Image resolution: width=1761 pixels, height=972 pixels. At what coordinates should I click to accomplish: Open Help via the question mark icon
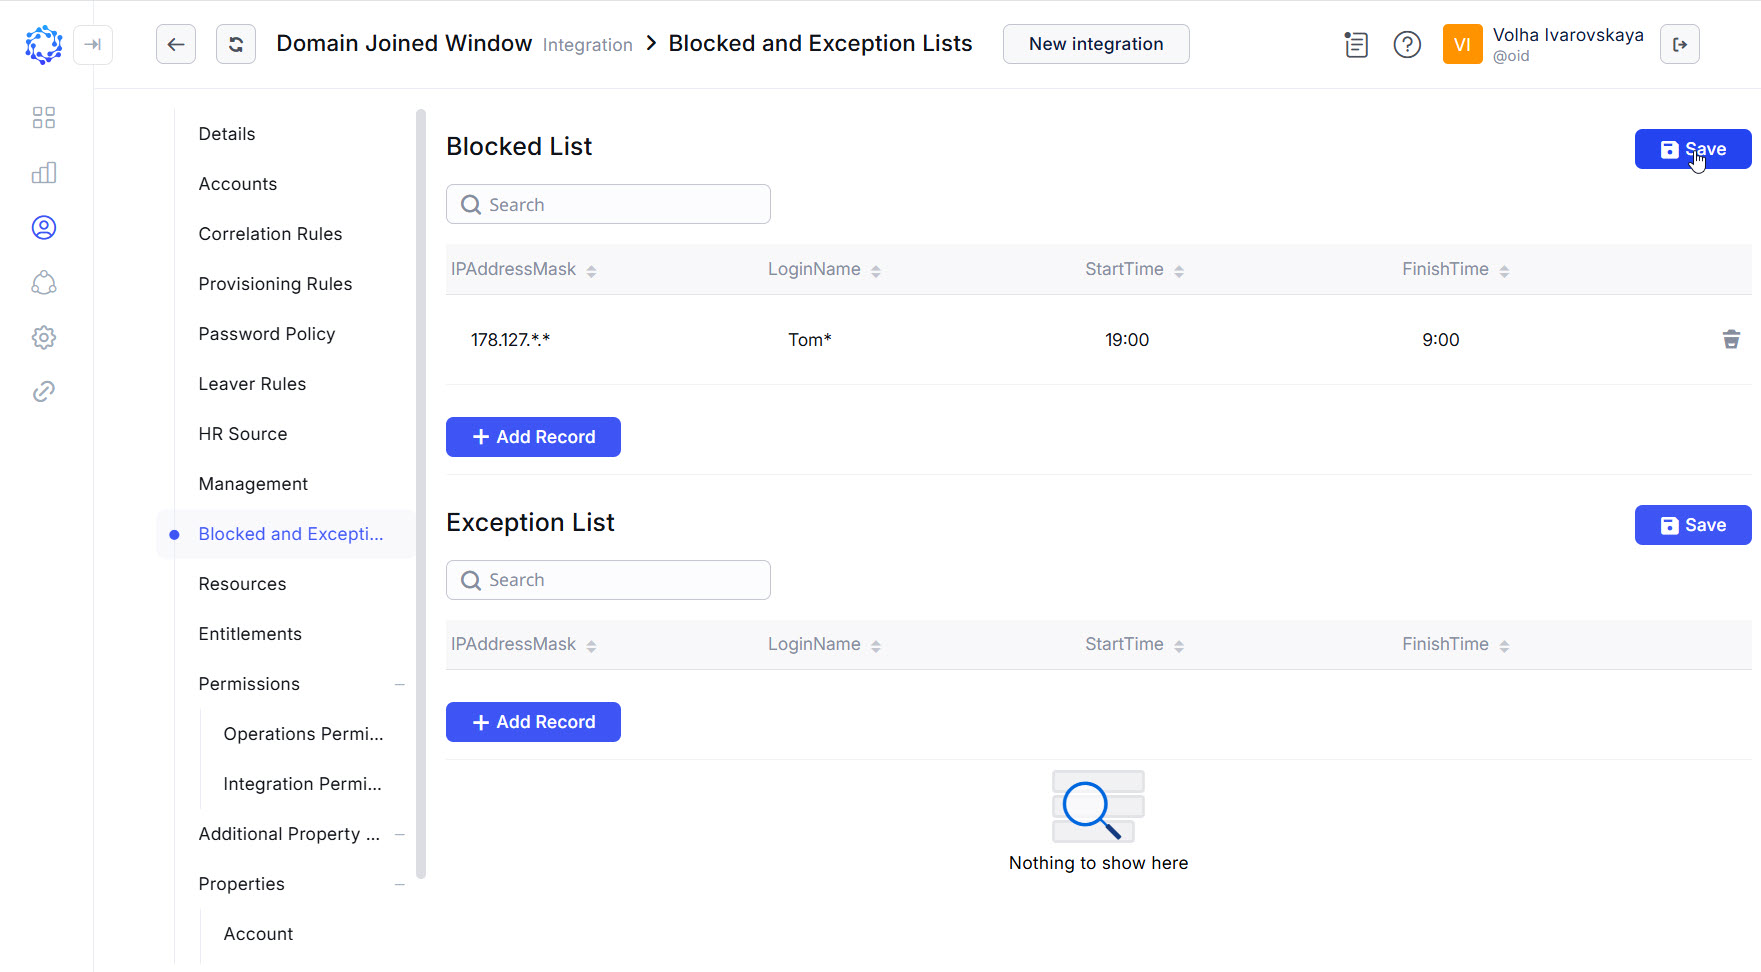click(1407, 44)
